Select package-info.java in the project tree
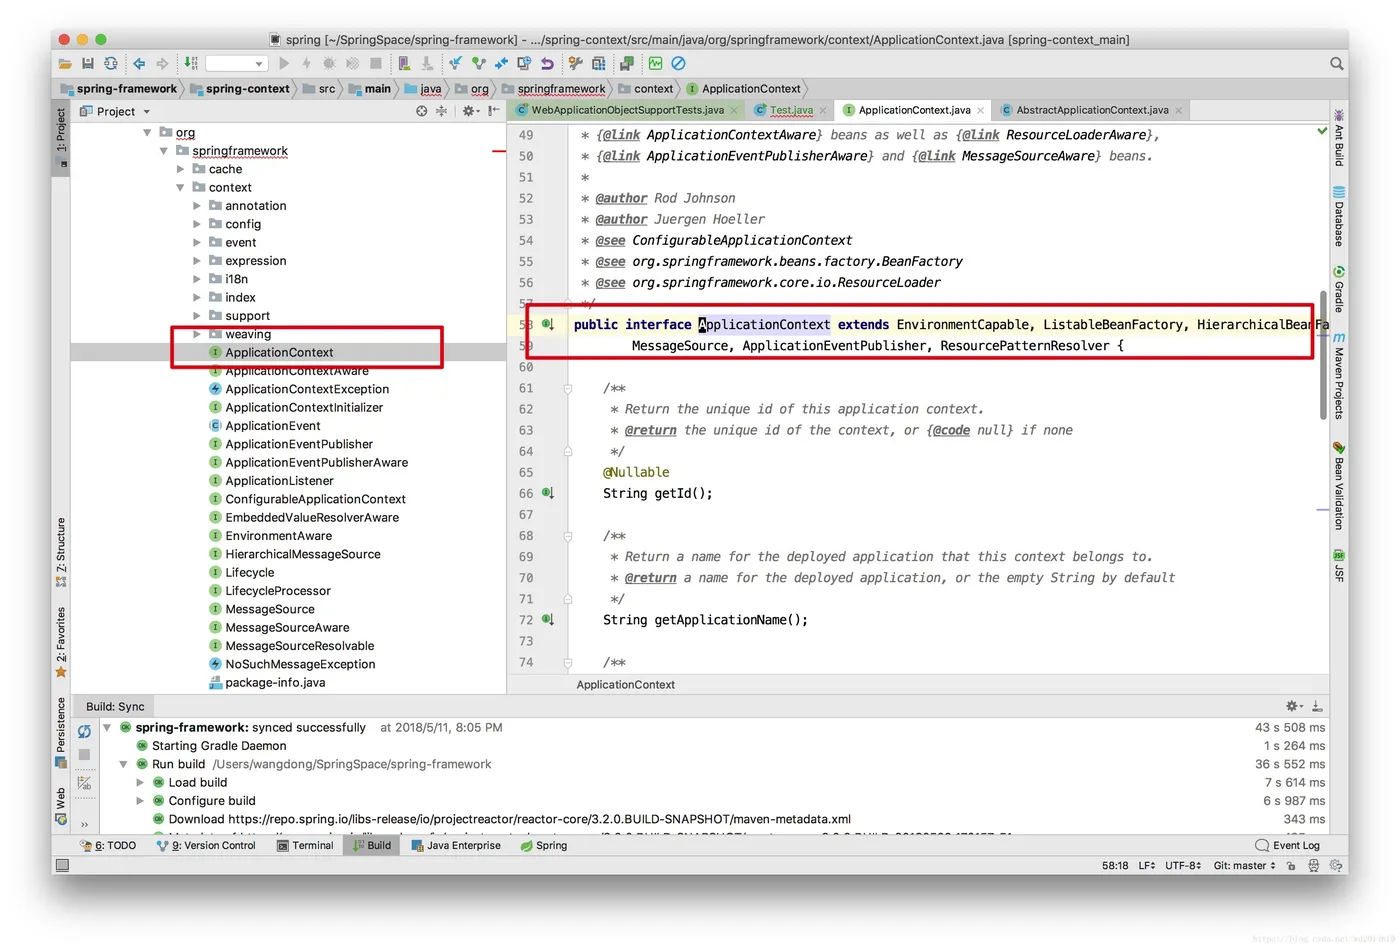Screen dimensions: 1400x948 275,683
